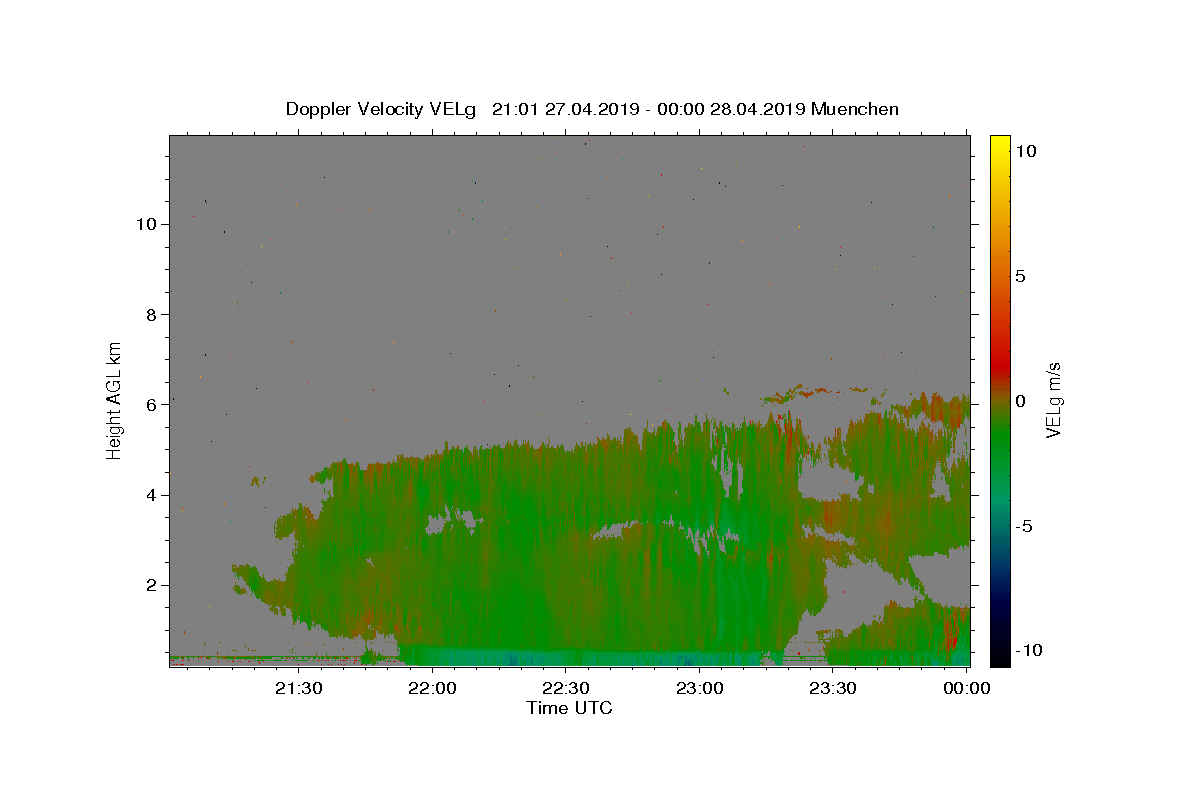Viewport: 1200px width, 800px height.
Task: Click the yellow top of the colorbar
Action: pyautogui.click(x=1000, y=145)
